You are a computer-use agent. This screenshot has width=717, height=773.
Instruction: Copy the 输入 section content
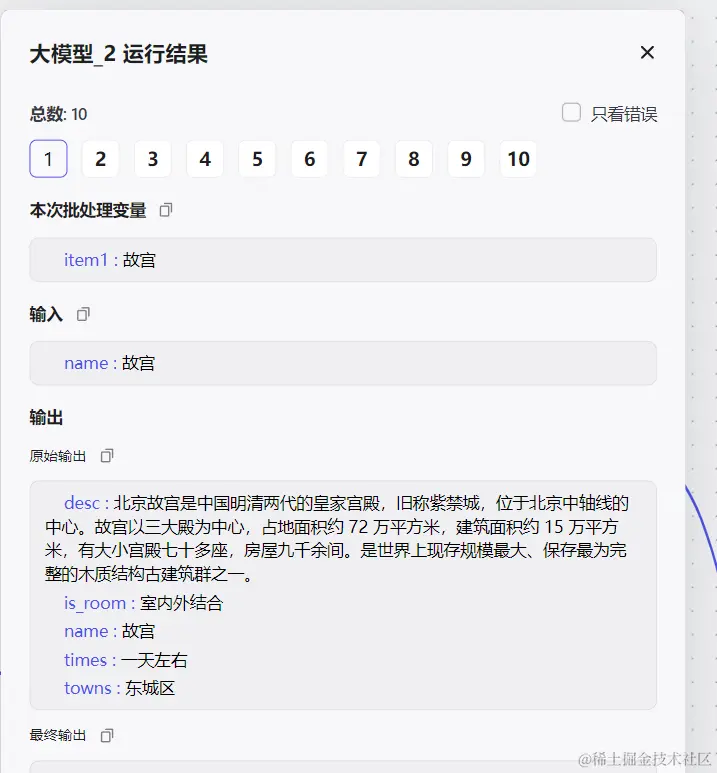(83, 314)
